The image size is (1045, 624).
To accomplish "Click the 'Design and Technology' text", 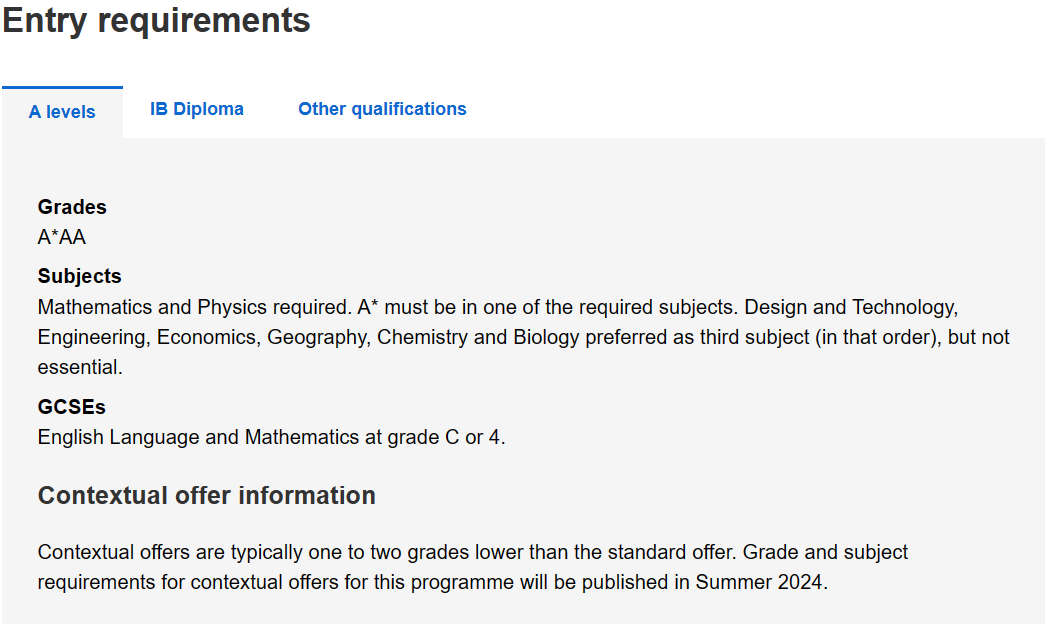I will pyautogui.click(x=851, y=307).
